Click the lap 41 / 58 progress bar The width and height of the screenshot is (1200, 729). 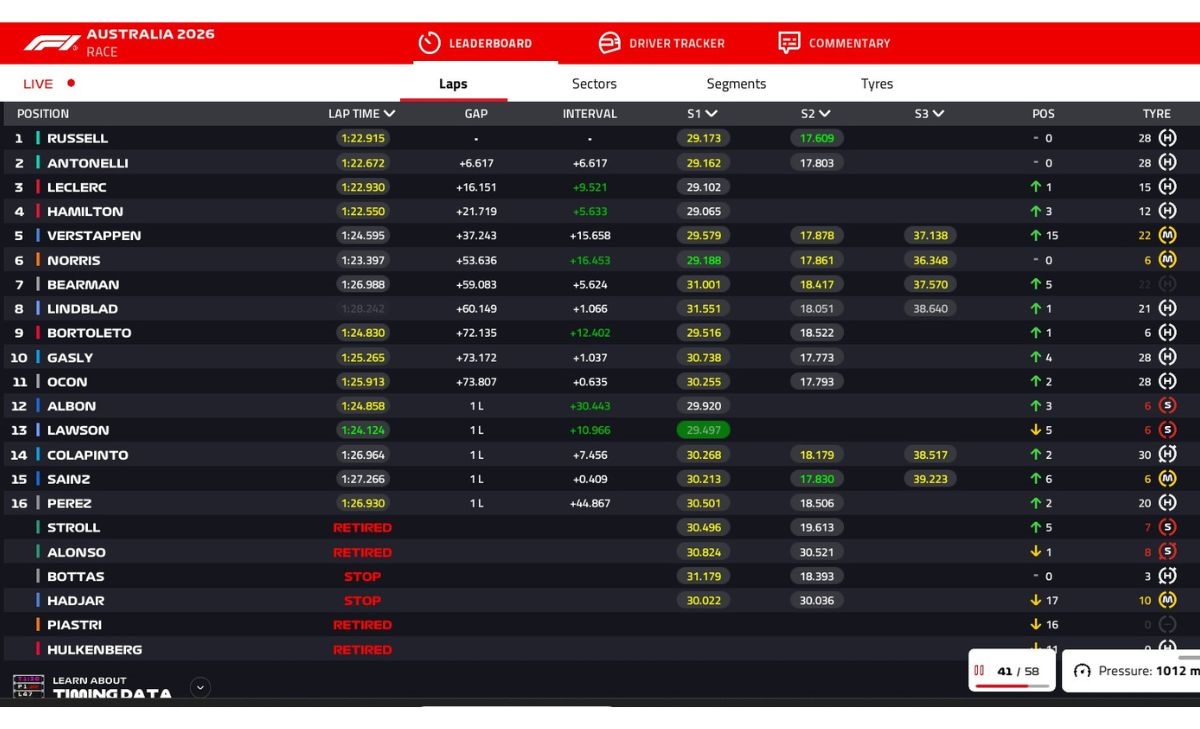[x=1012, y=686]
